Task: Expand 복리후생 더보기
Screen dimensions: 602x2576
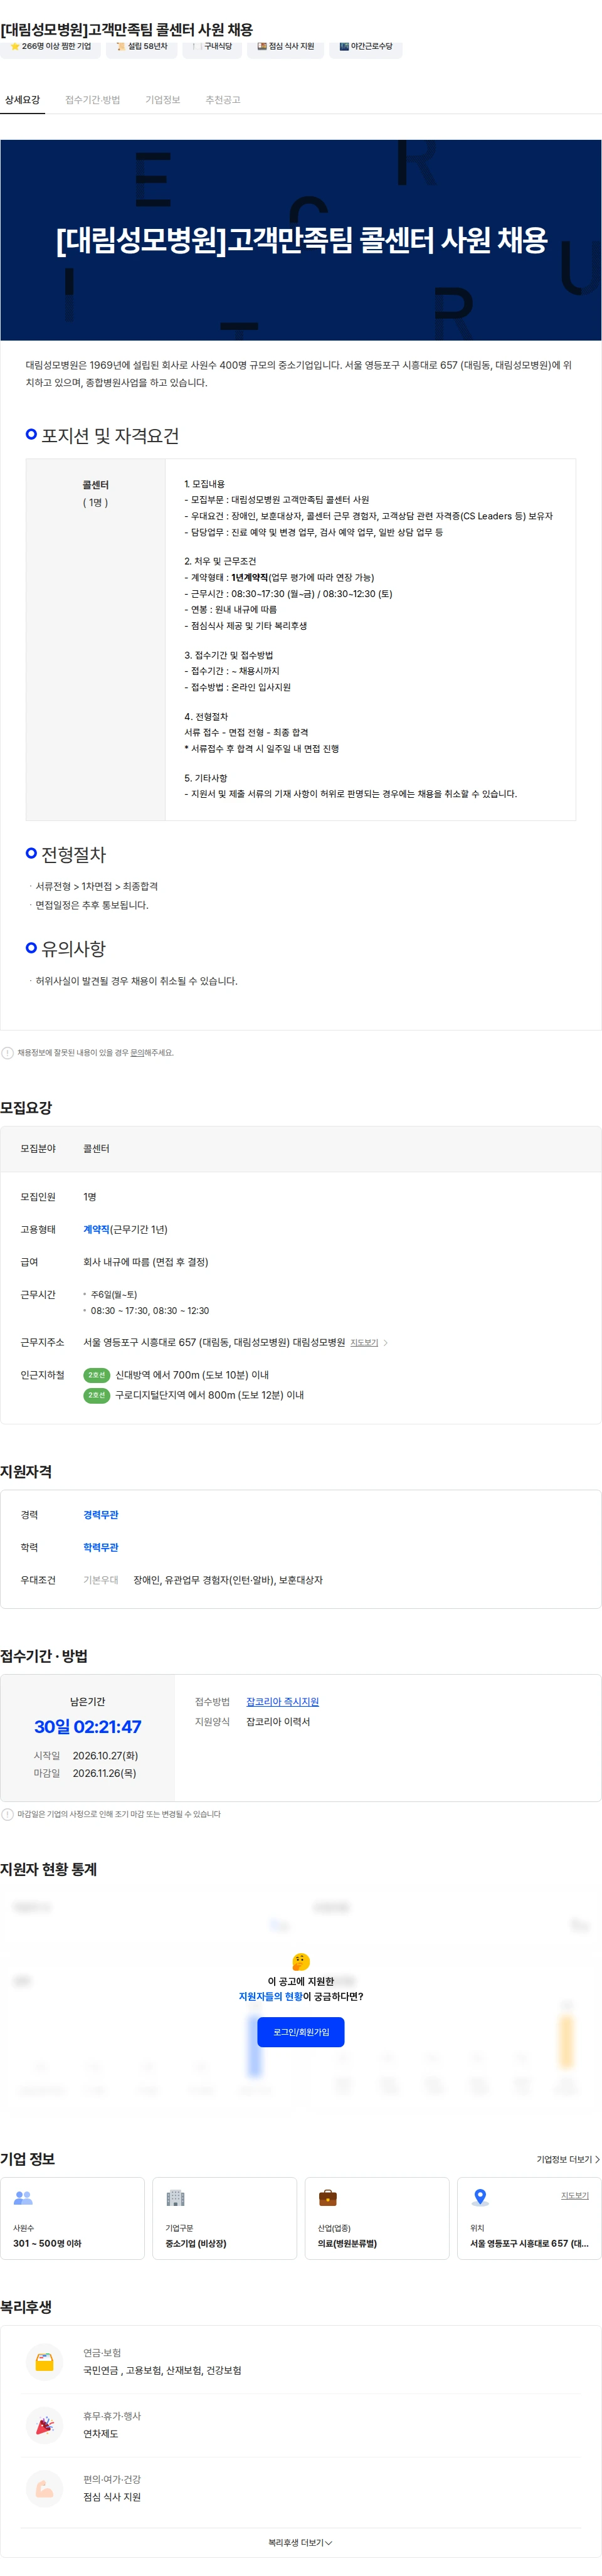Action: [300, 2543]
